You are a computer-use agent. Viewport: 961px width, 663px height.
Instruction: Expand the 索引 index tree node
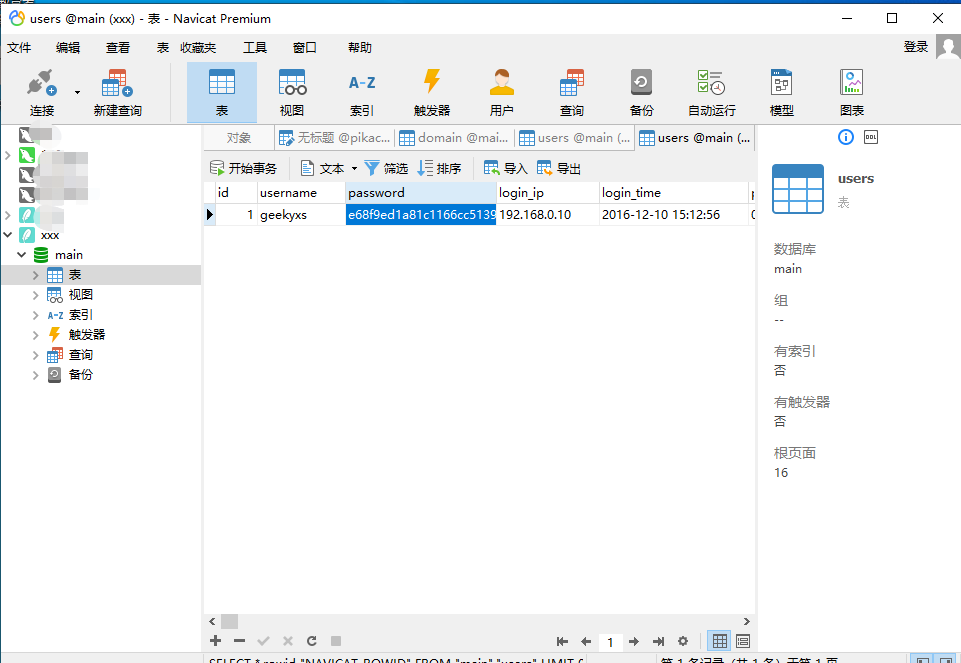(x=36, y=315)
